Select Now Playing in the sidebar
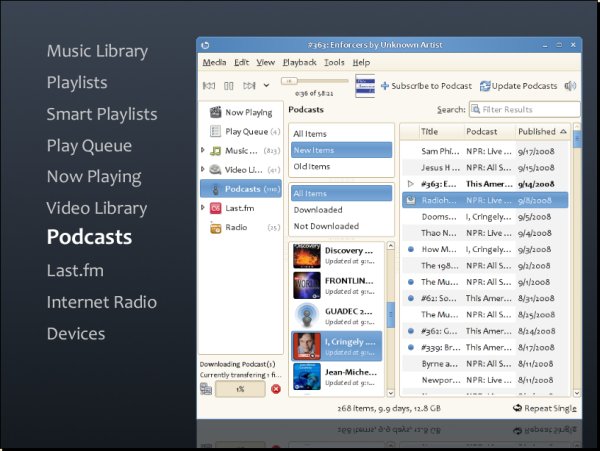 (241, 112)
